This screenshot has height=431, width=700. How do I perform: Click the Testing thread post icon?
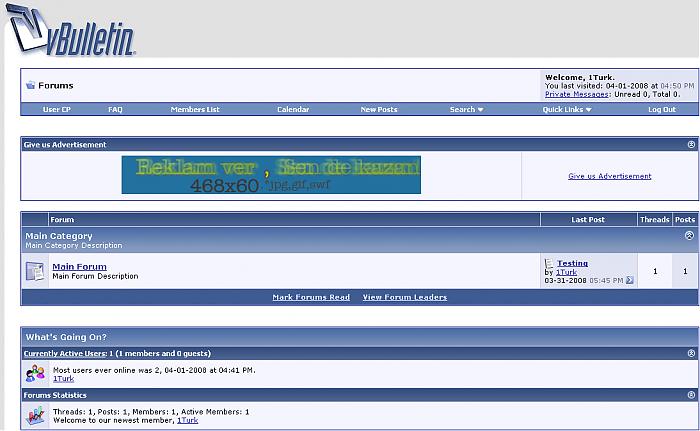coord(549,263)
